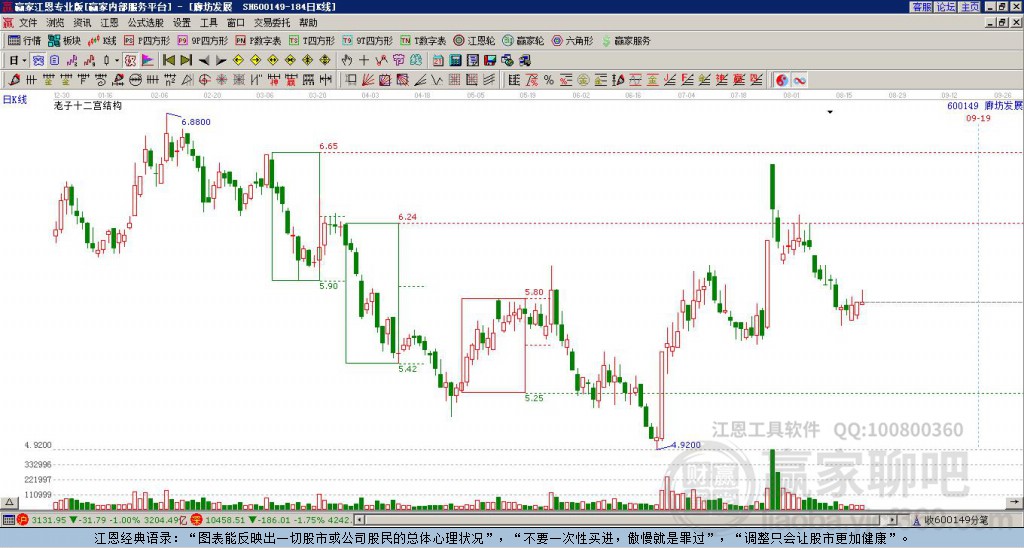The image size is (1024, 548).
Task: Open the 设置 menu
Action: click(x=182, y=23)
